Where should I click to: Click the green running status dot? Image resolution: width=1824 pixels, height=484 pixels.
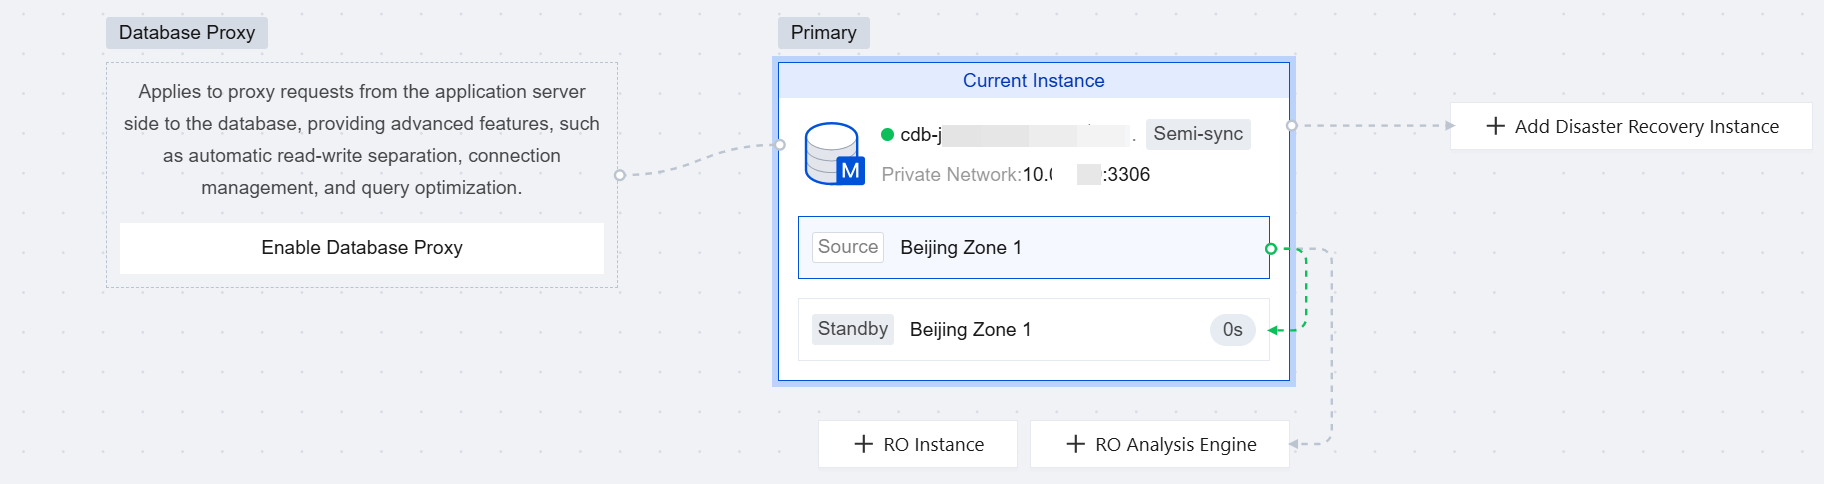coord(887,134)
